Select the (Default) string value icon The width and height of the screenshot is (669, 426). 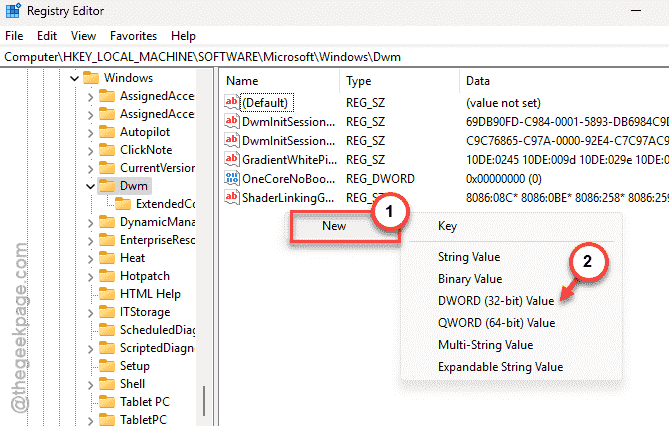click(x=234, y=102)
